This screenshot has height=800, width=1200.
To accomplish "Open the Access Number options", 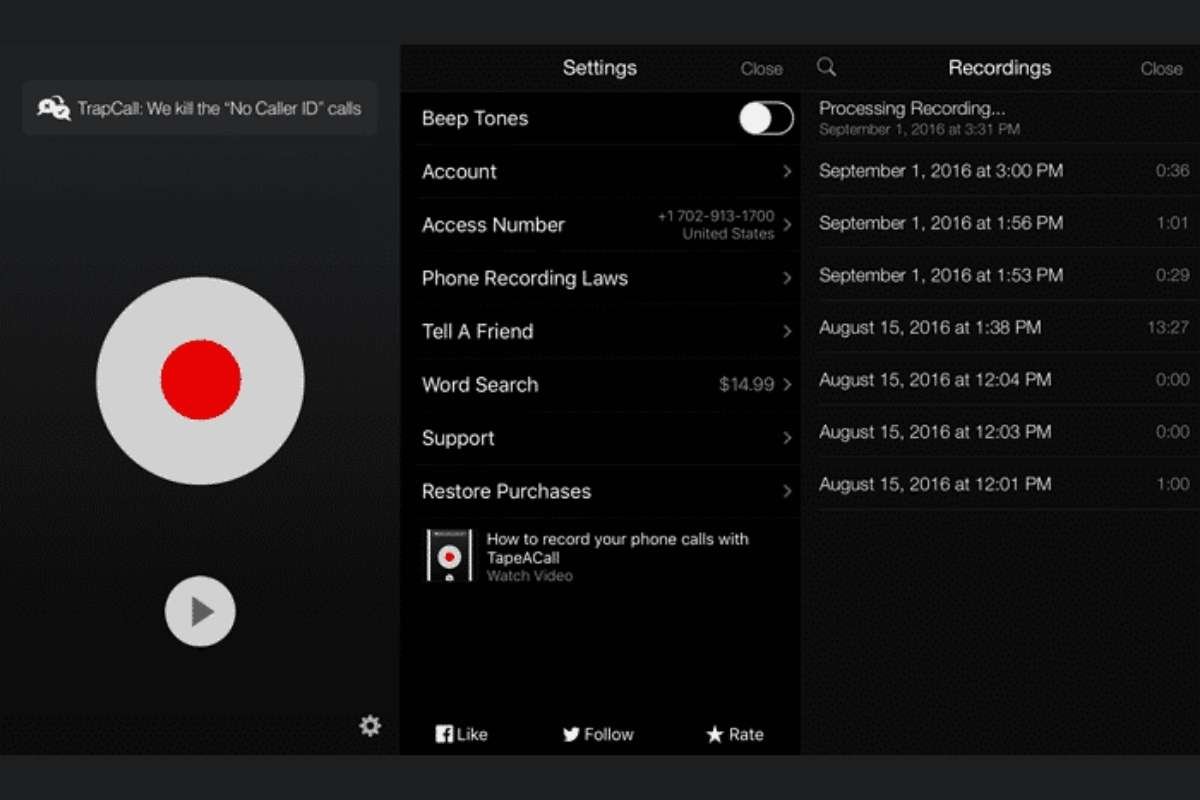I will [600, 225].
